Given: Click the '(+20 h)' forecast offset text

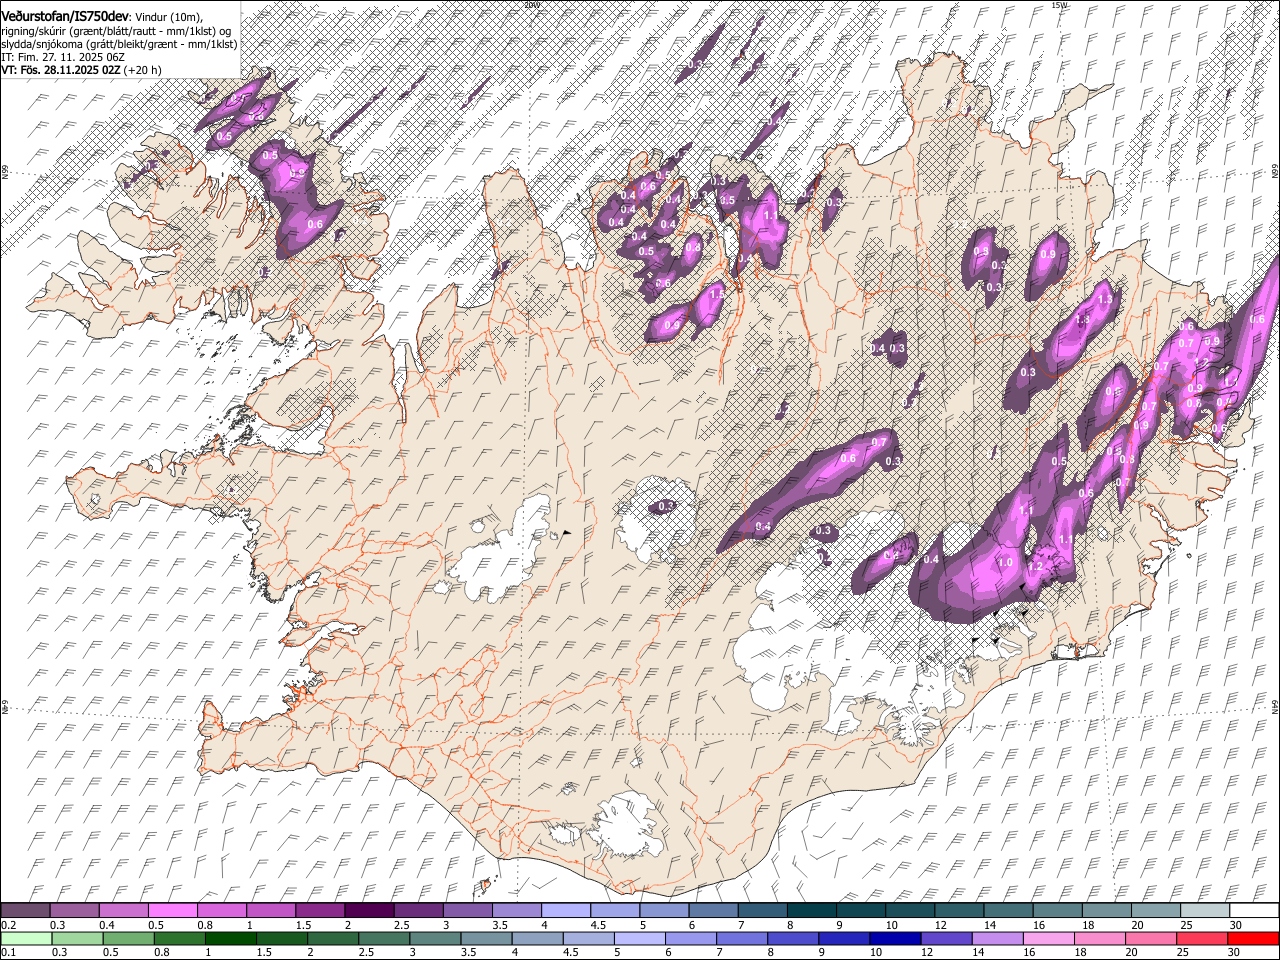Looking at the screenshot, I should (144, 70).
